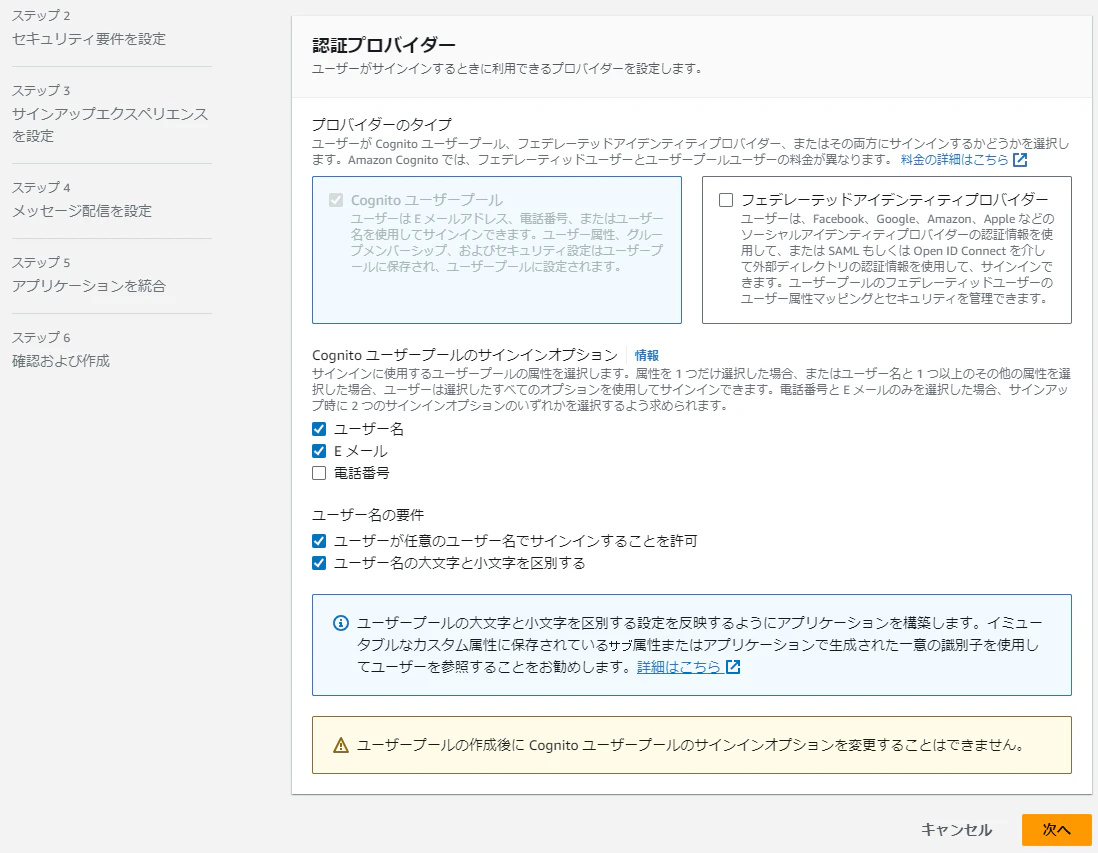The height and width of the screenshot is (853, 1098).
Task: Go to step 3 サインアップエクスペリエンスを設定
Action: click(110, 125)
